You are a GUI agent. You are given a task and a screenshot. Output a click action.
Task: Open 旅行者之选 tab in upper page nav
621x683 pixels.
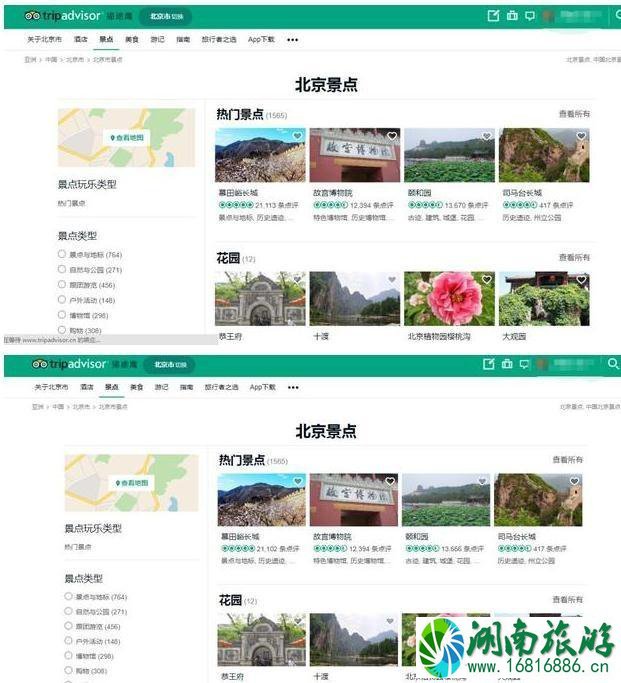219,39
